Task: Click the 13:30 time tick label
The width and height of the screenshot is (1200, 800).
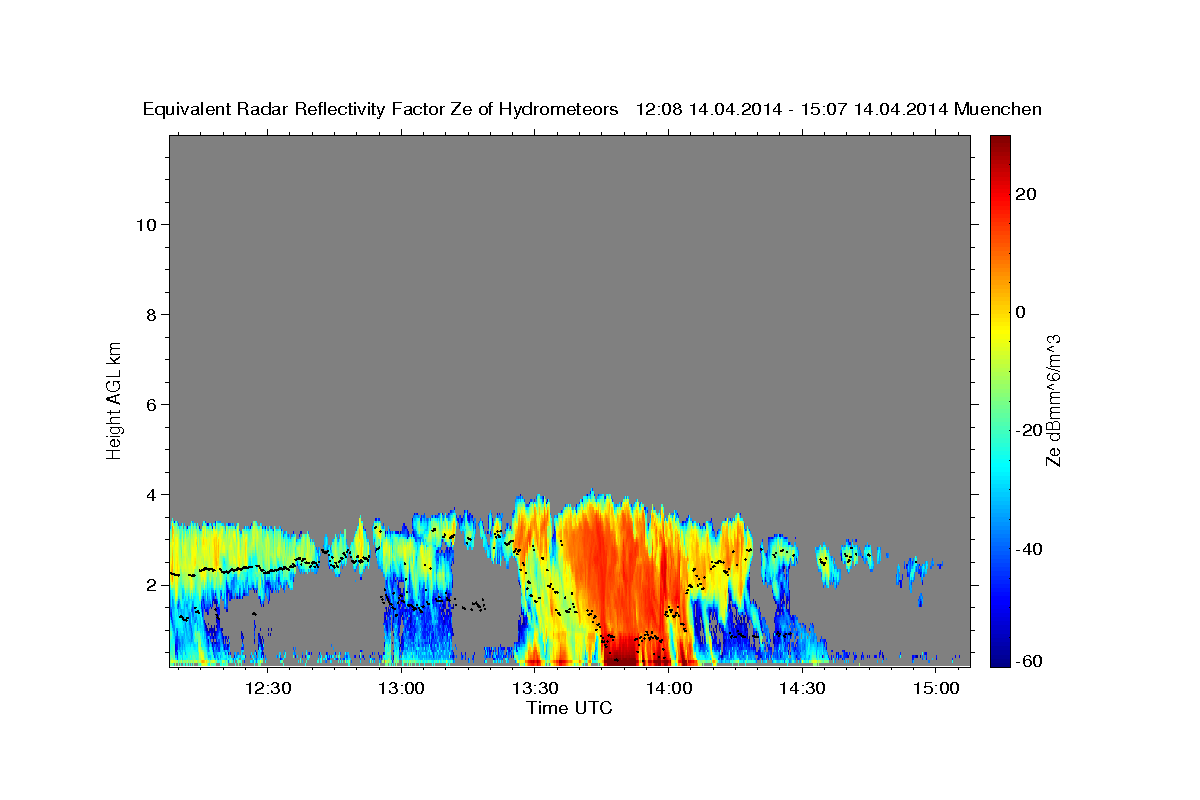Action: pyautogui.click(x=535, y=688)
